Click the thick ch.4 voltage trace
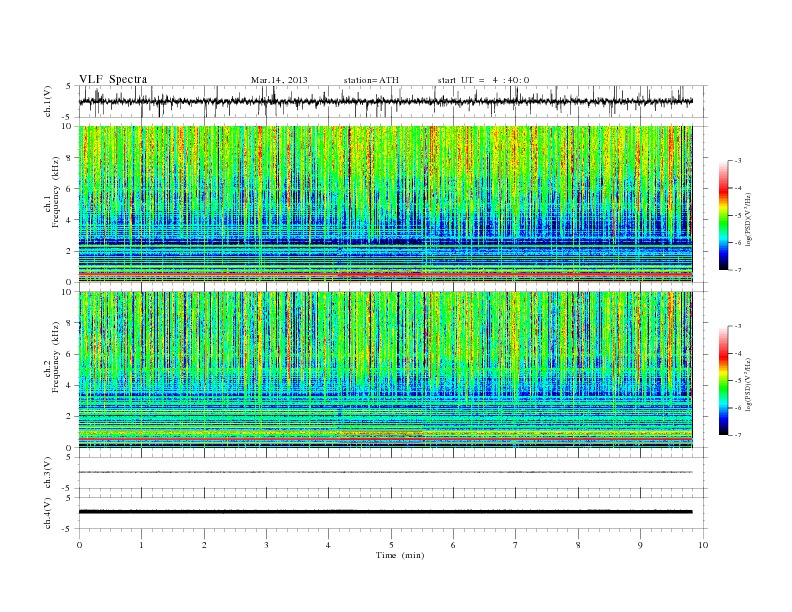Screen dimensions: 792x612 pyautogui.click(x=385, y=512)
